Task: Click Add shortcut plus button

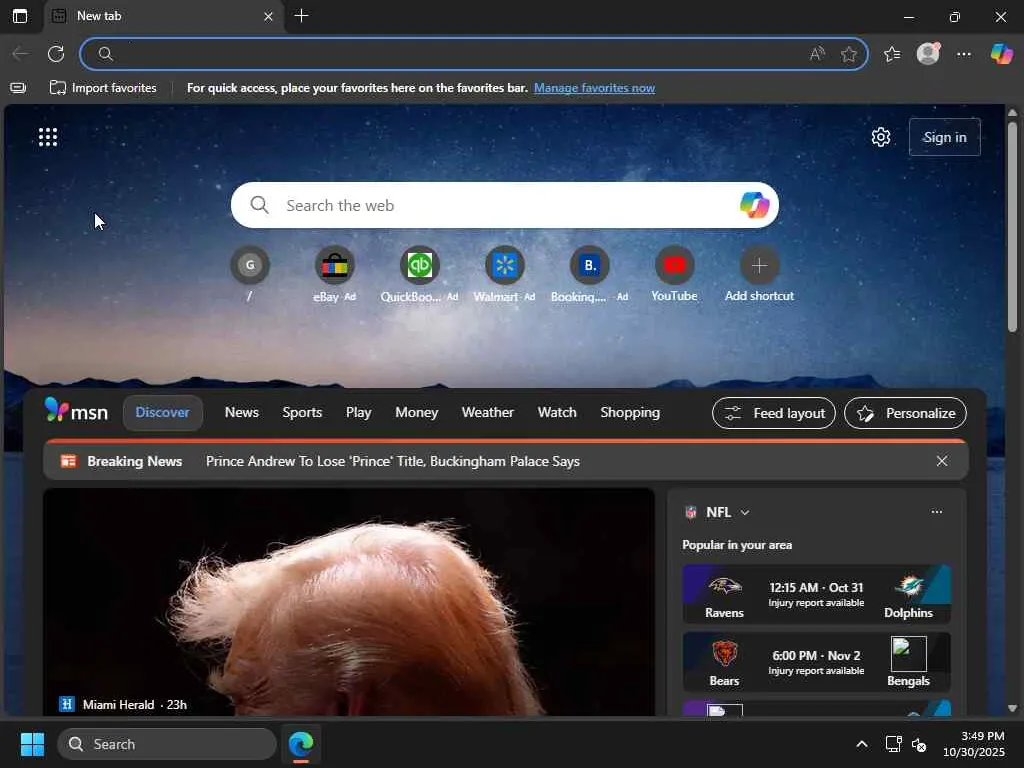Action: 759,266
